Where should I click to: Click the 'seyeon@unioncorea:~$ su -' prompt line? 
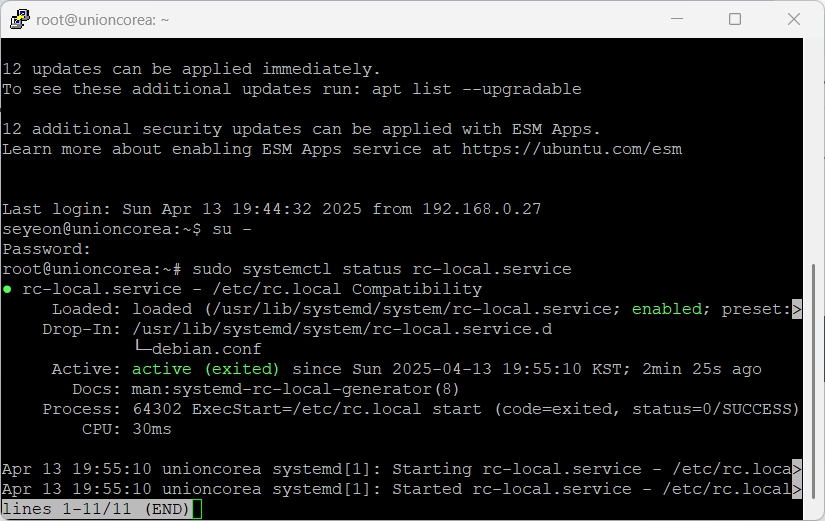pos(127,229)
